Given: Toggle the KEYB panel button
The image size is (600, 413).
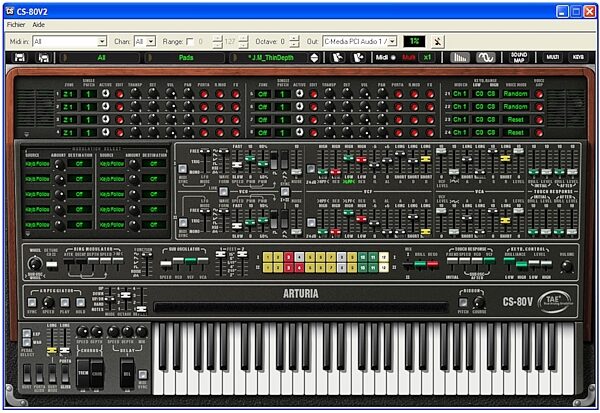Looking at the screenshot, I should point(578,57).
